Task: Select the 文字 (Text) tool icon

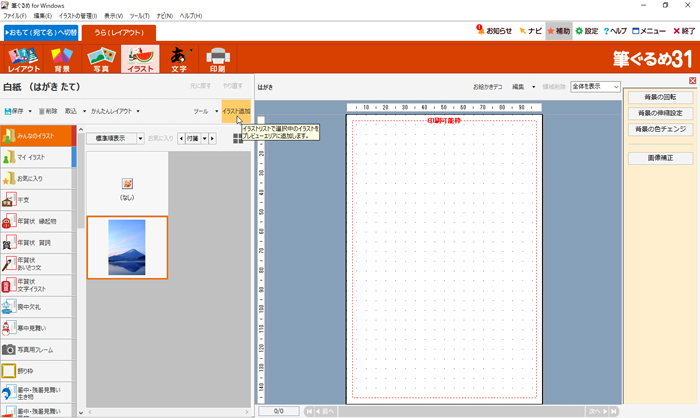Action: tap(179, 59)
